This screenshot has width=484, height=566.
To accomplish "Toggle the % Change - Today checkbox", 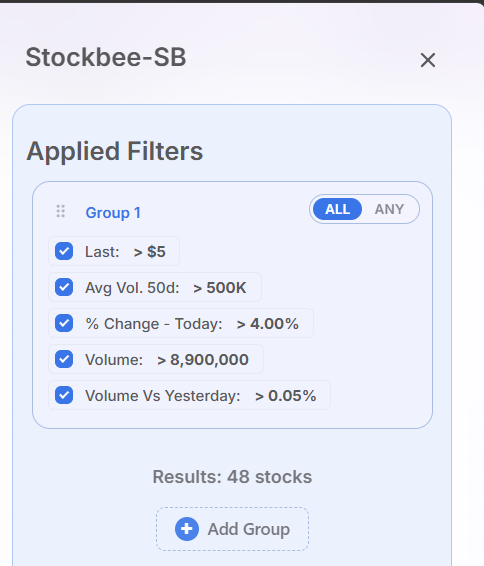I will pos(64,323).
